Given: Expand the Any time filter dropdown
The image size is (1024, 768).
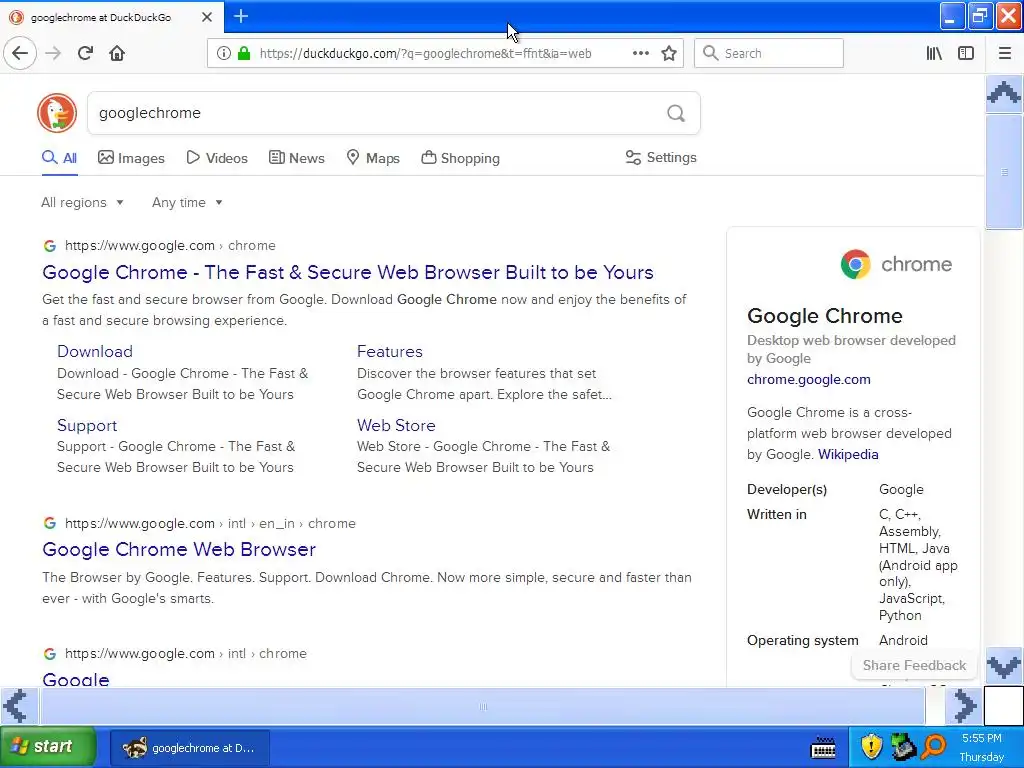Looking at the screenshot, I should (187, 202).
